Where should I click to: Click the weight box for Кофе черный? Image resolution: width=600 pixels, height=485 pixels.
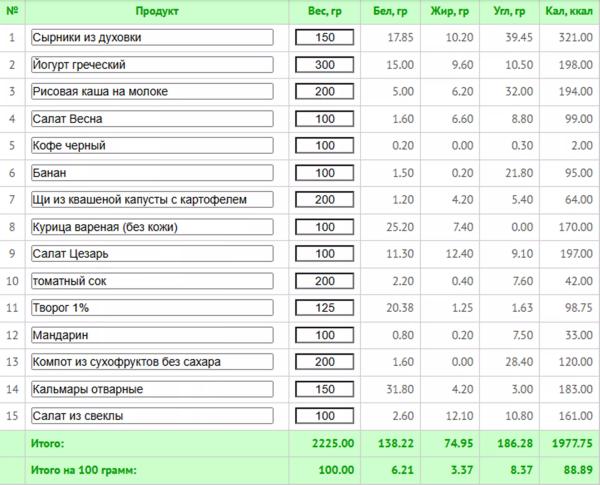(325, 146)
